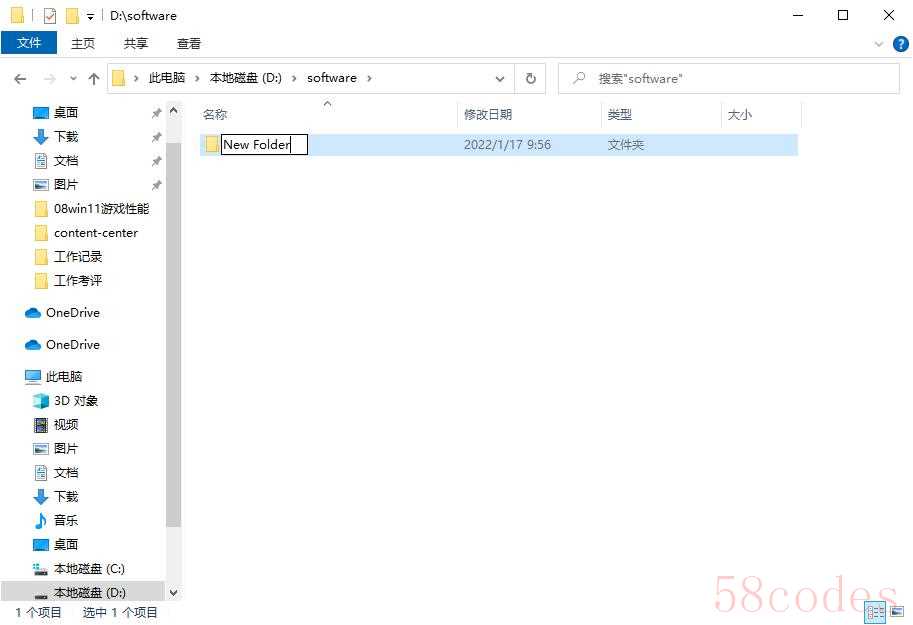Open Help via the blue question mark icon

900,44
